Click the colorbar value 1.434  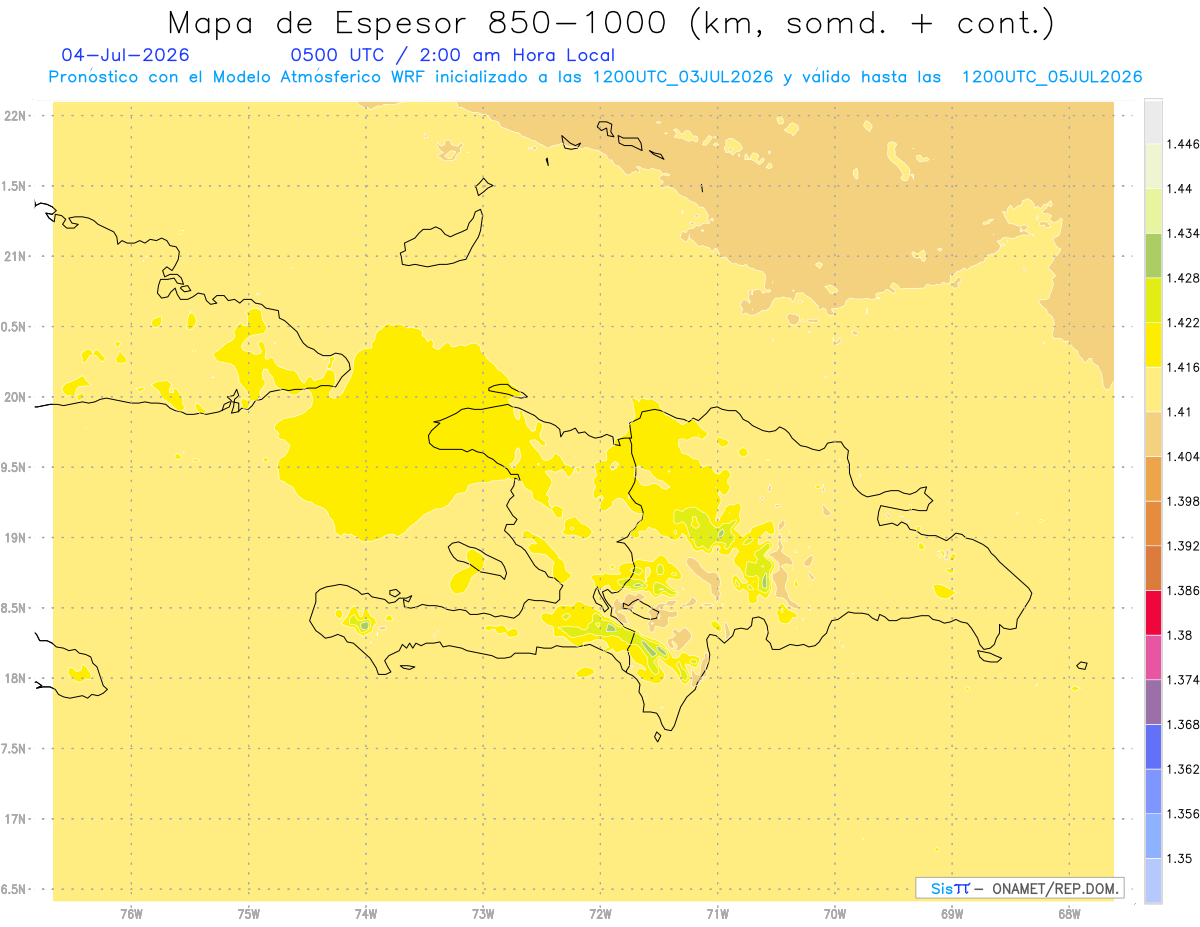point(1183,234)
